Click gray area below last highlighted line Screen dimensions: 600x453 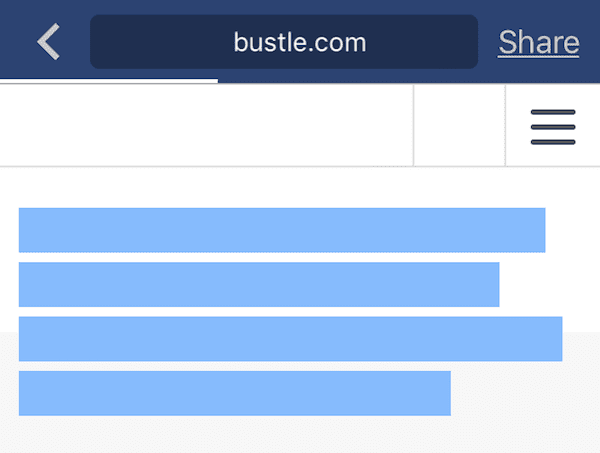click(x=300, y=436)
